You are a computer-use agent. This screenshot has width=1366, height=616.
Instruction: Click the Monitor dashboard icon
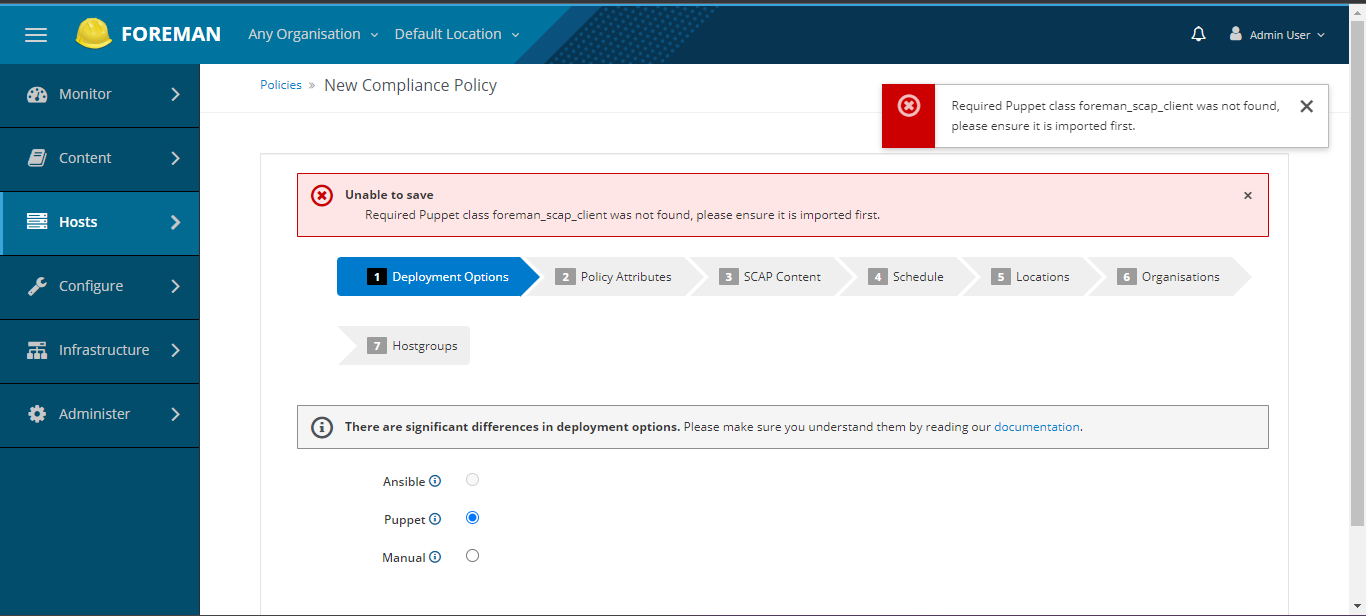click(37, 94)
